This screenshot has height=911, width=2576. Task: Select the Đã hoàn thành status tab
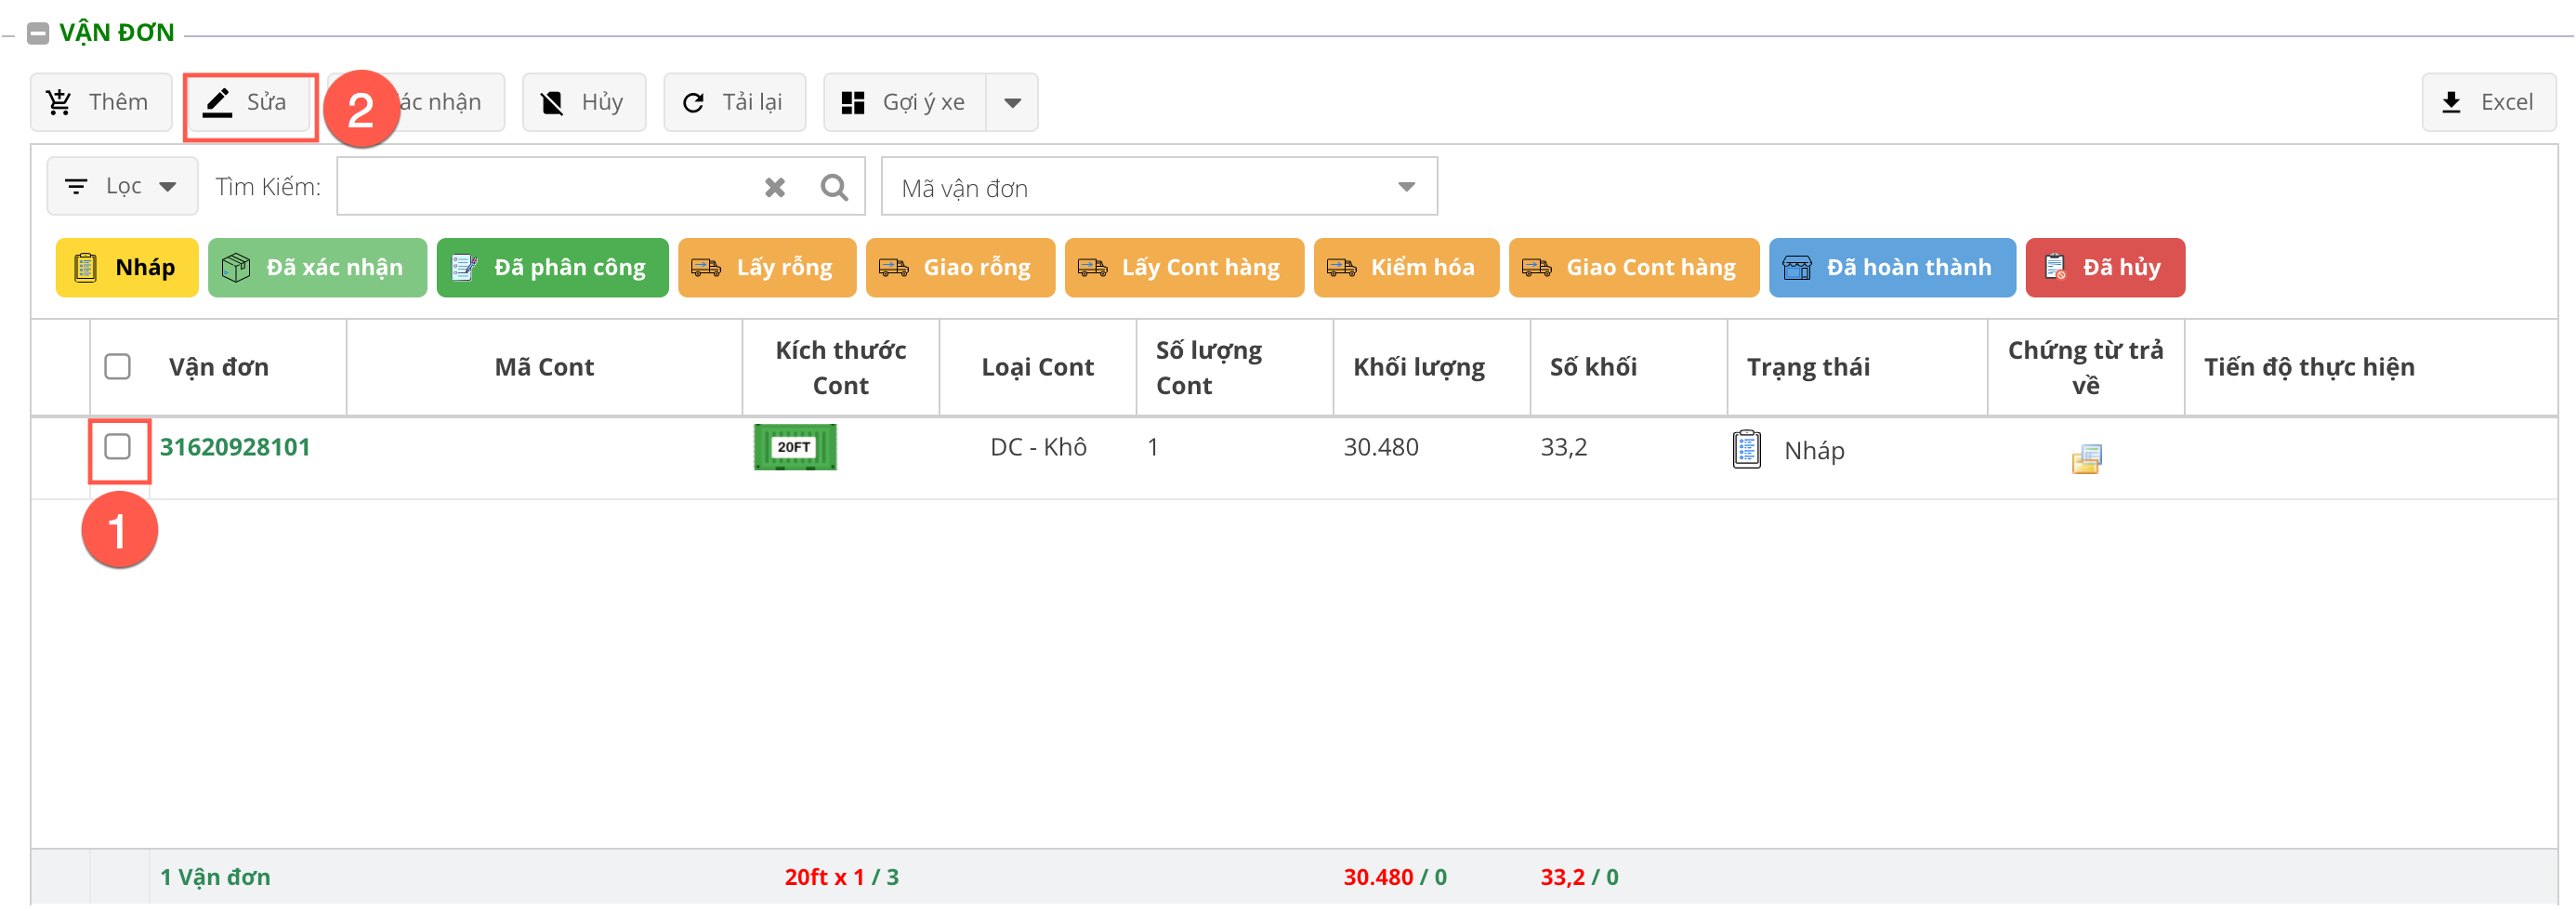(x=1891, y=268)
